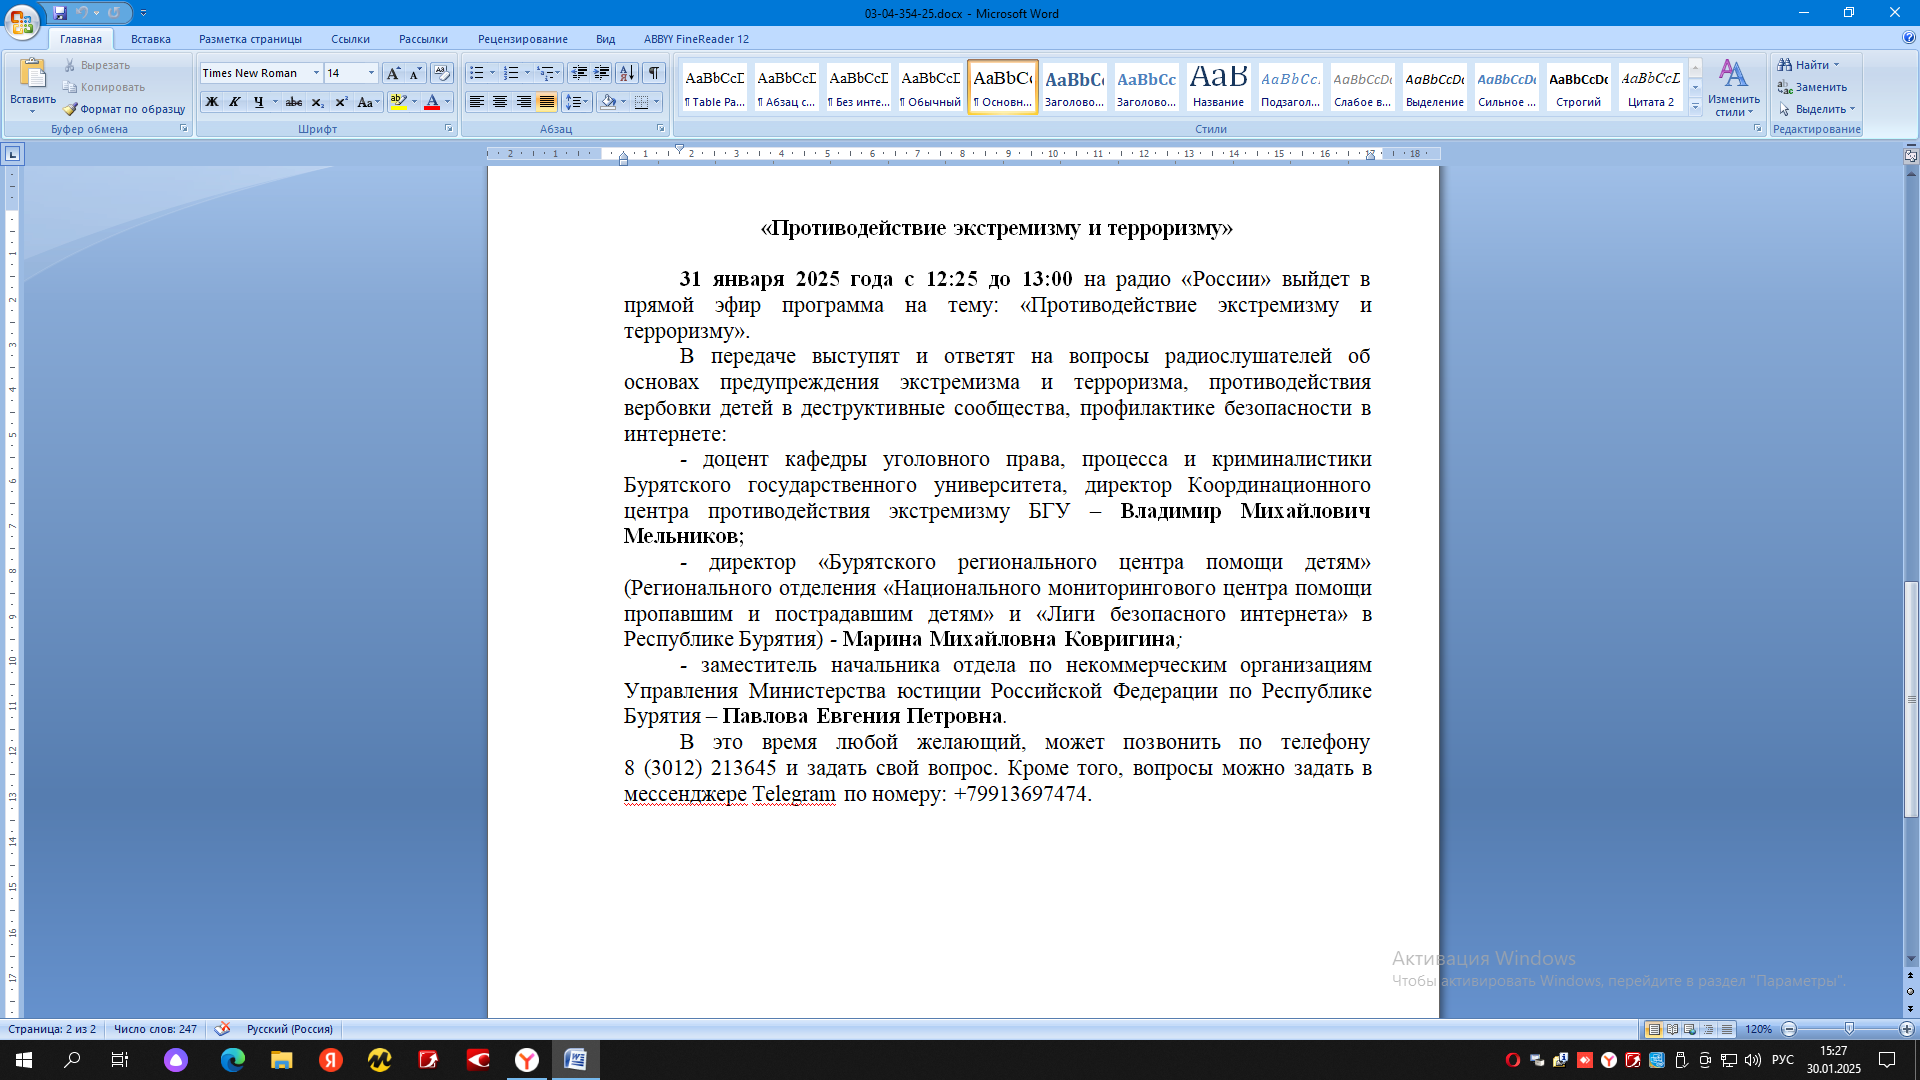1920x1080 pixels.
Task: Click Найти (Find) button
Action: 1808,65
